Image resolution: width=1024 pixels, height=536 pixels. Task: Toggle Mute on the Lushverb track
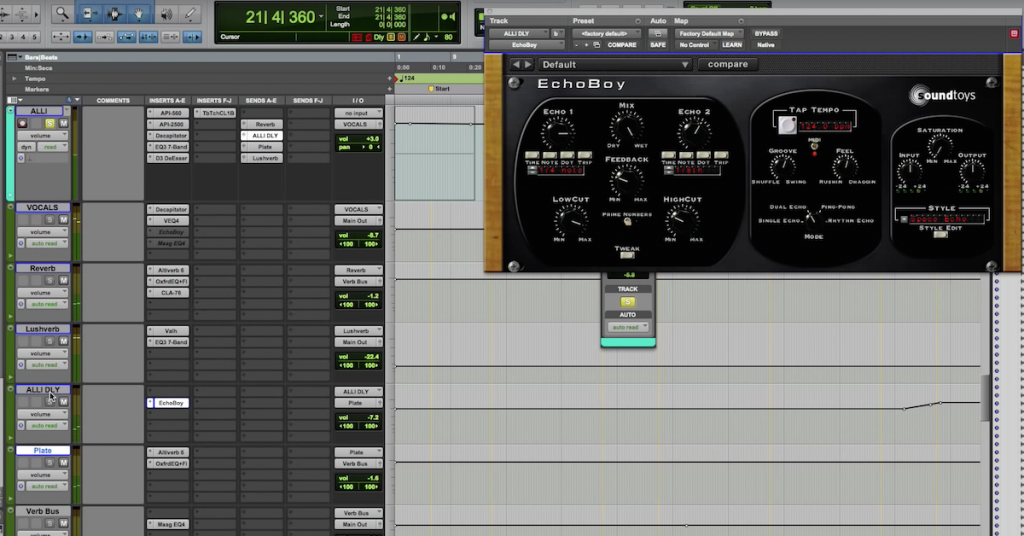(x=63, y=341)
